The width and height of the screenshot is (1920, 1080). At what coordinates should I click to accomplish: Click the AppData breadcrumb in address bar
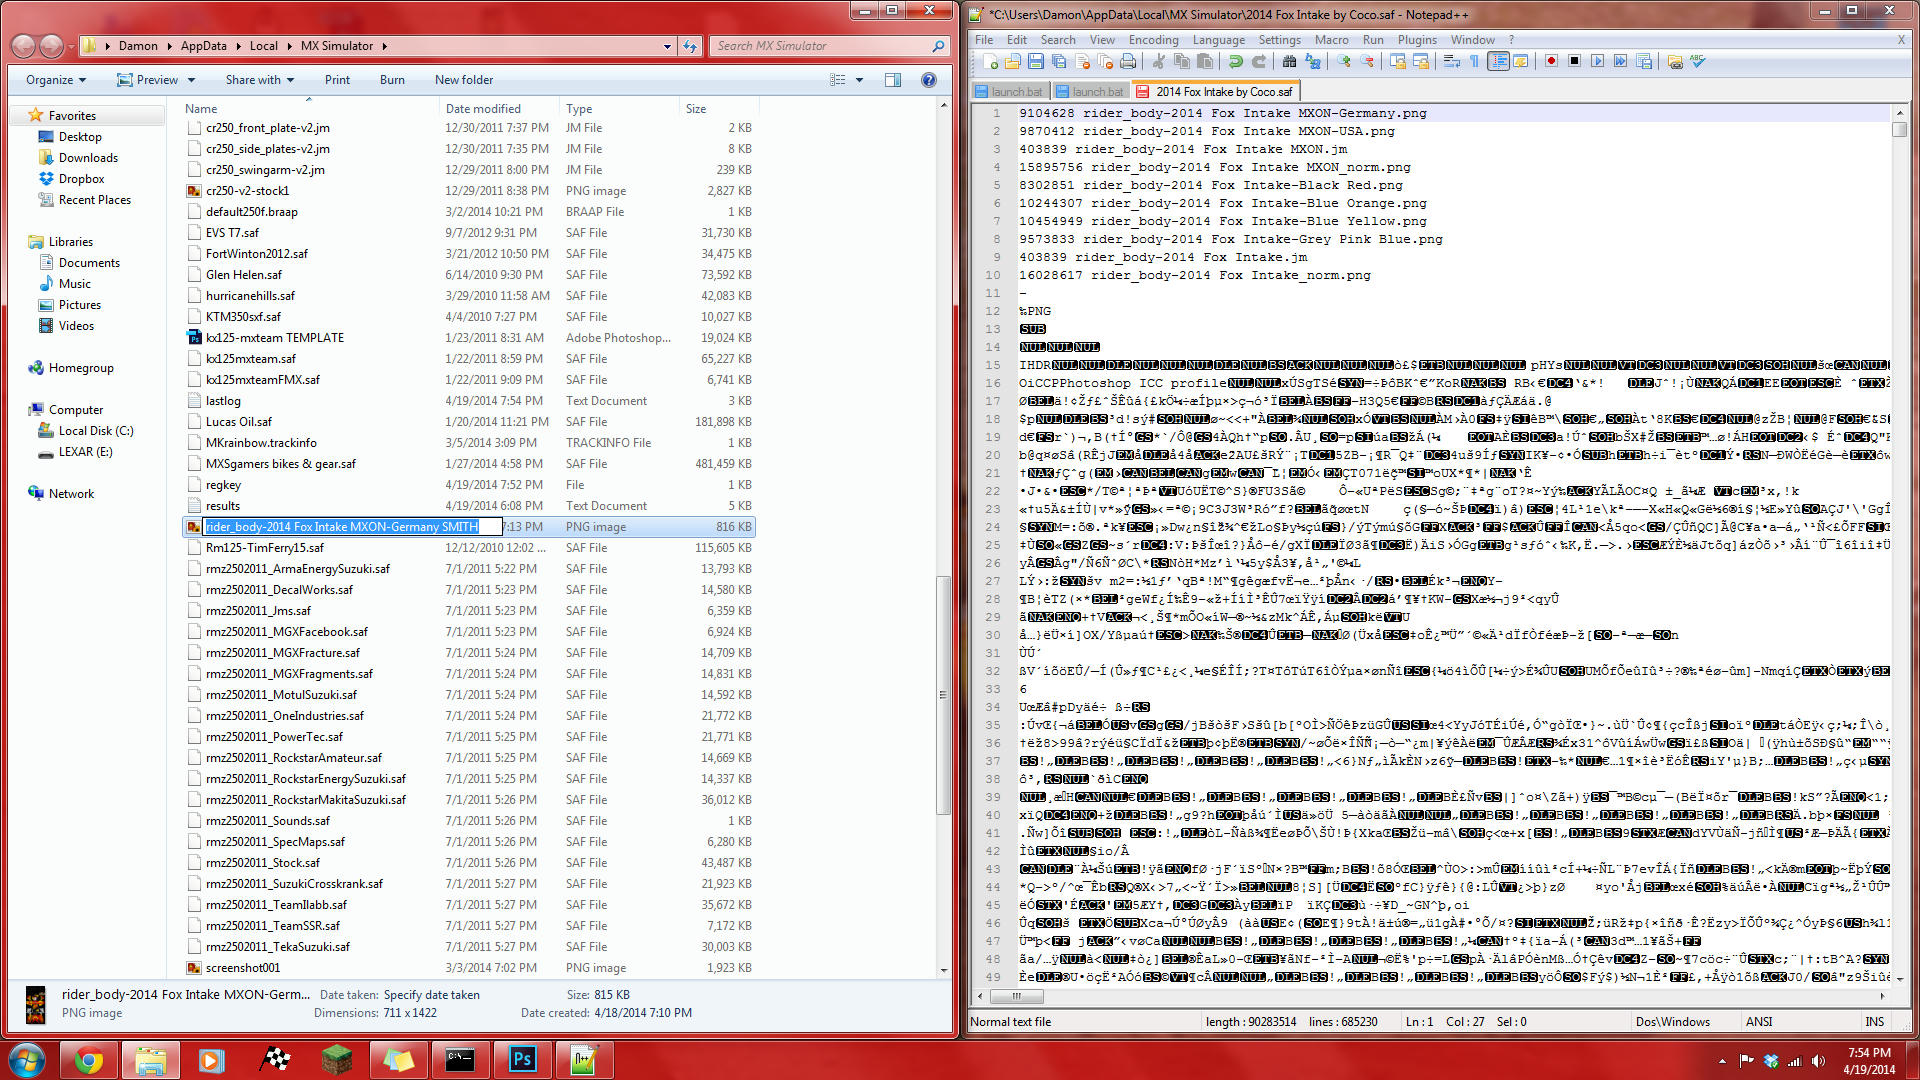(203, 46)
